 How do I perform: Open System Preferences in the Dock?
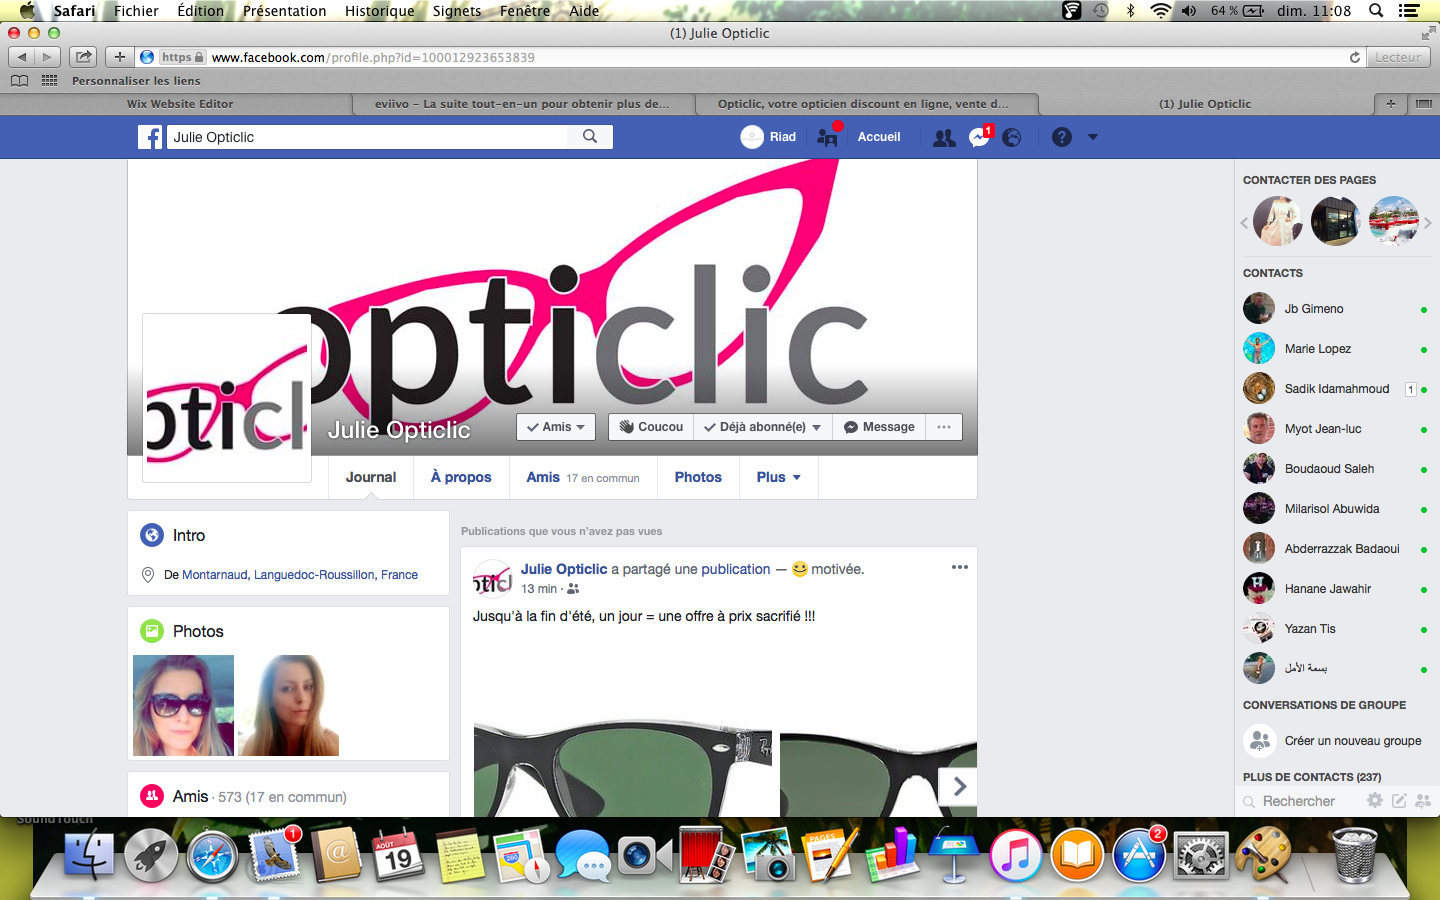(1200, 855)
